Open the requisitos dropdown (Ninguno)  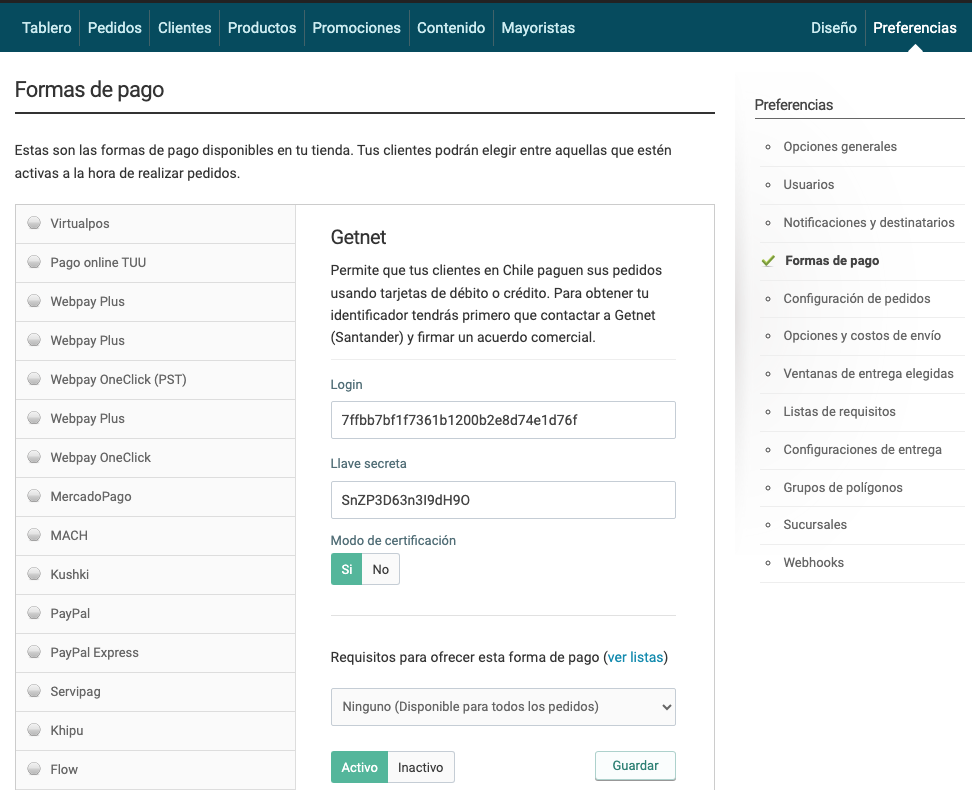pyautogui.click(x=503, y=708)
